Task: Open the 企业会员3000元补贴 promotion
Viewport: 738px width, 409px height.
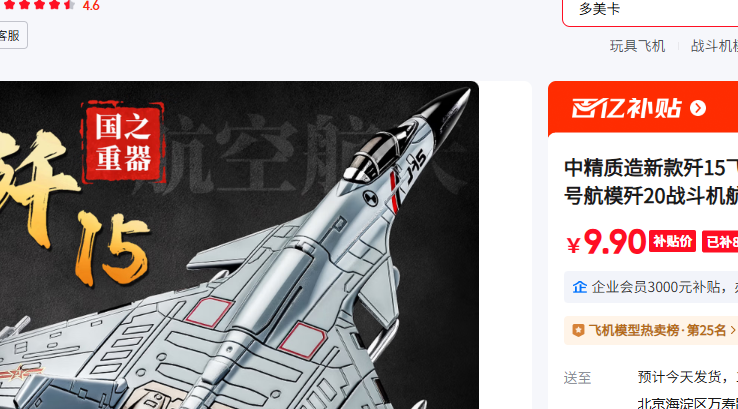Action: coord(664,287)
